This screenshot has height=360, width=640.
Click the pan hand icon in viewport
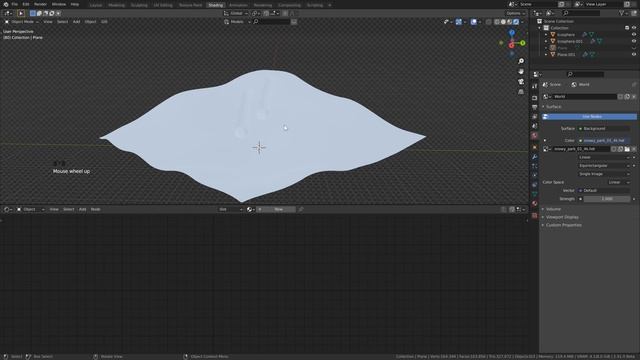(x=521, y=71)
